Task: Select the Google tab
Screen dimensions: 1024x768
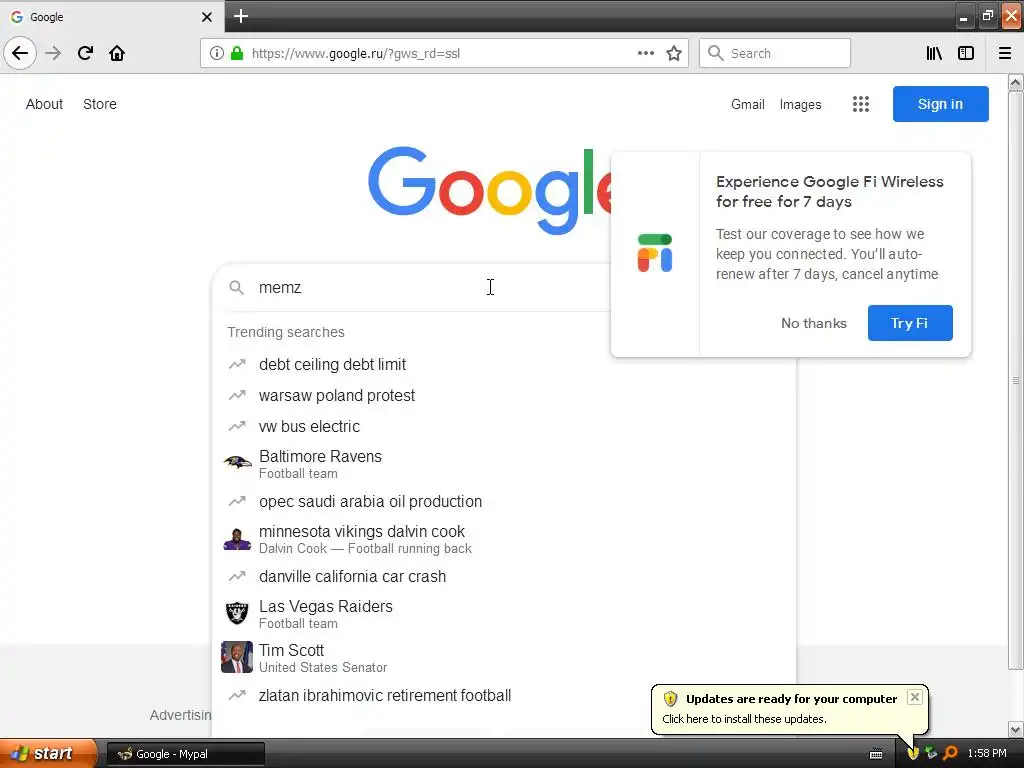Action: [111, 17]
